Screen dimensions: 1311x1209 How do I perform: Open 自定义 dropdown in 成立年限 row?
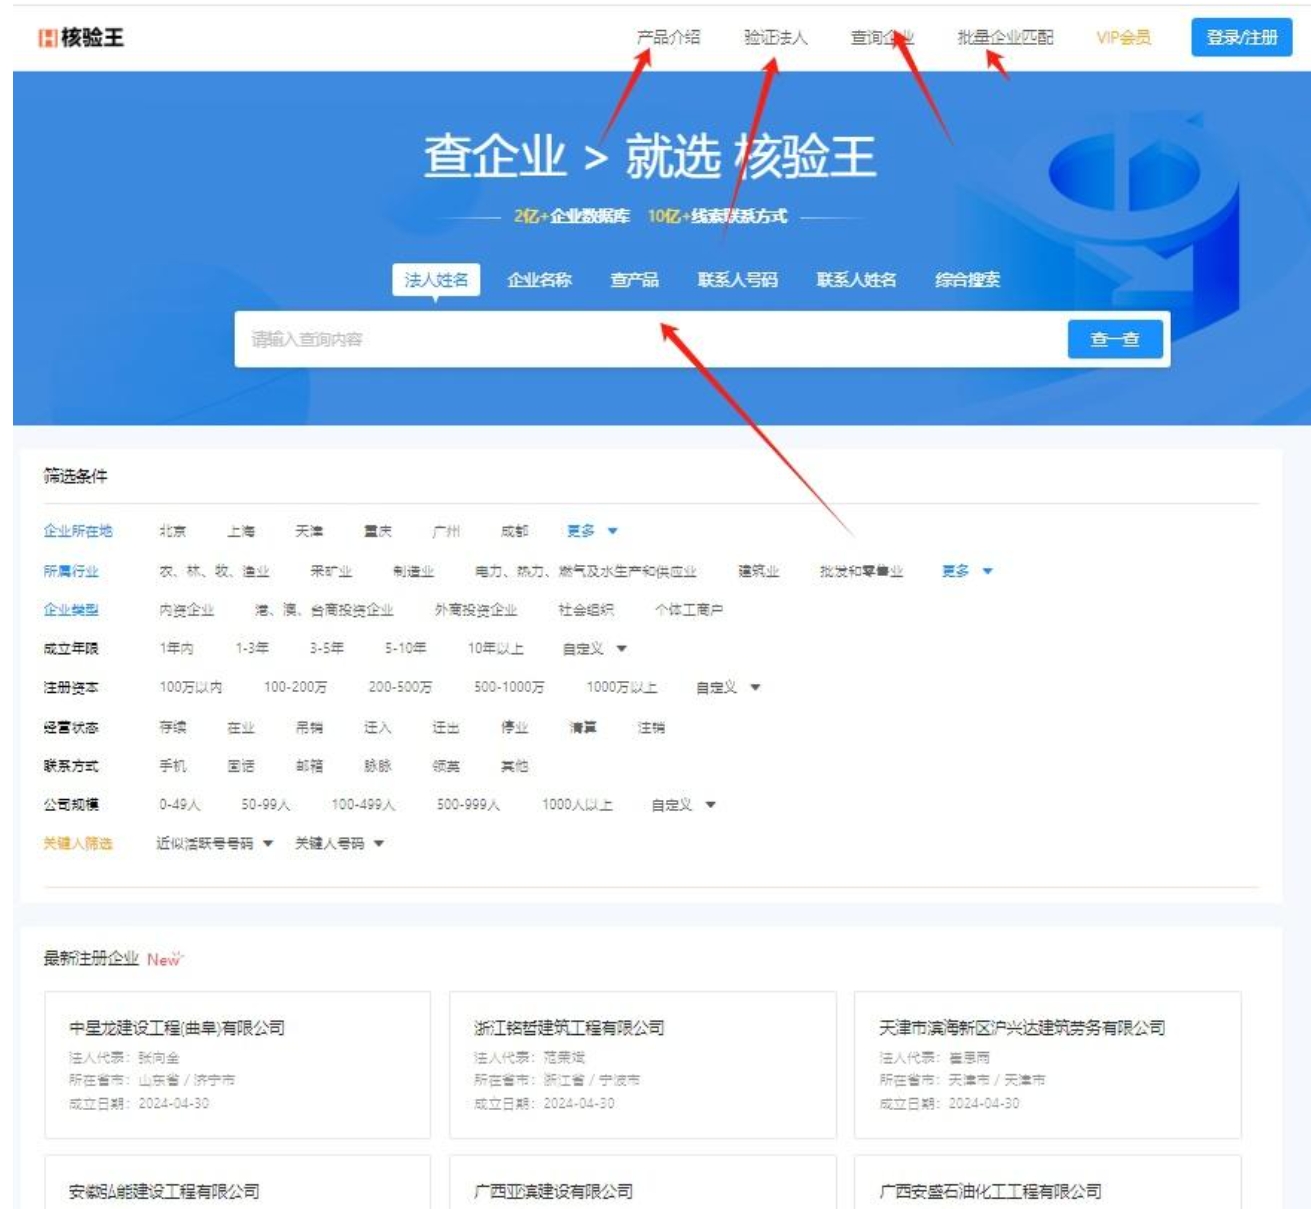[x=594, y=649]
